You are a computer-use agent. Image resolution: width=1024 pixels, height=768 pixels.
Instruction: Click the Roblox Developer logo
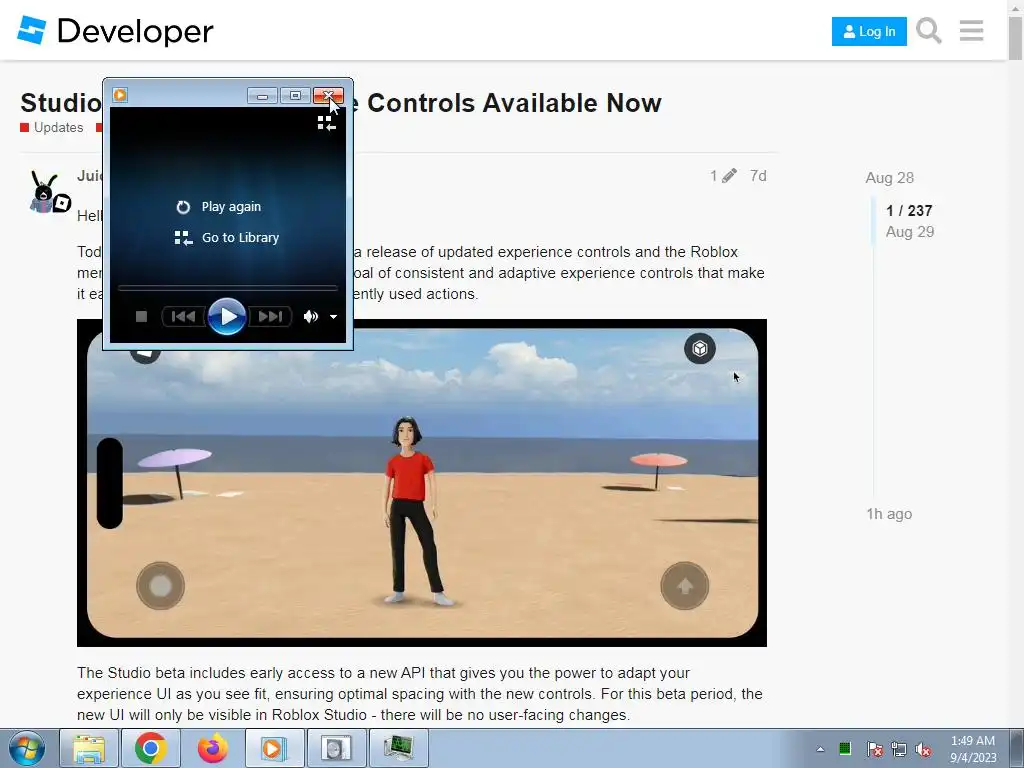pos(115,31)
